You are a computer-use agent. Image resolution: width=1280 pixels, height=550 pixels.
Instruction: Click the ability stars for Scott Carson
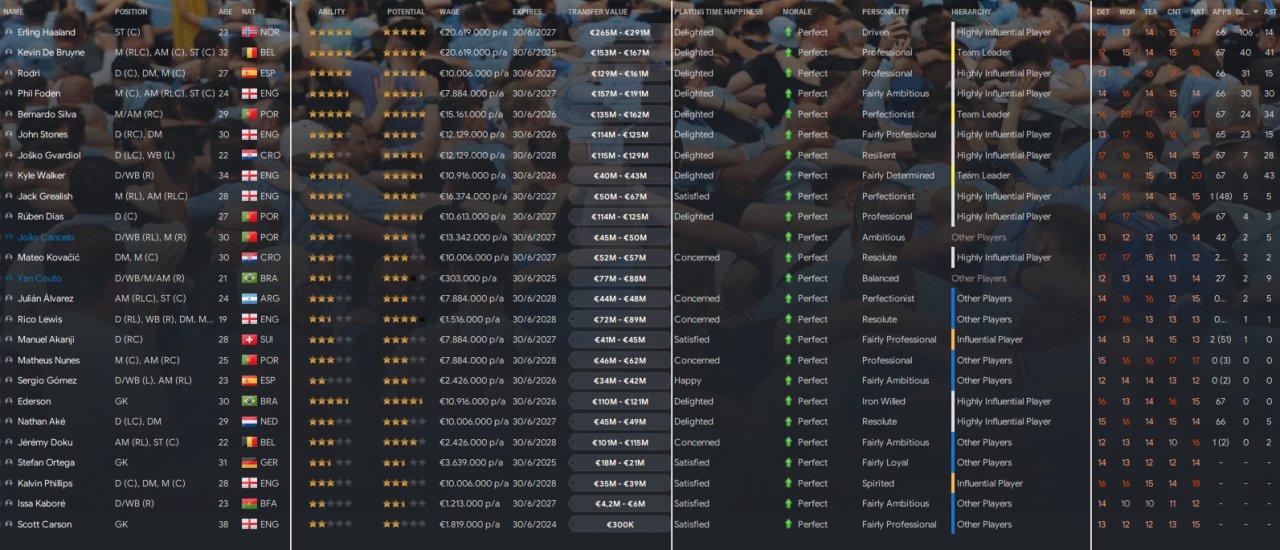pyautogui.click(x=330, y=524)
